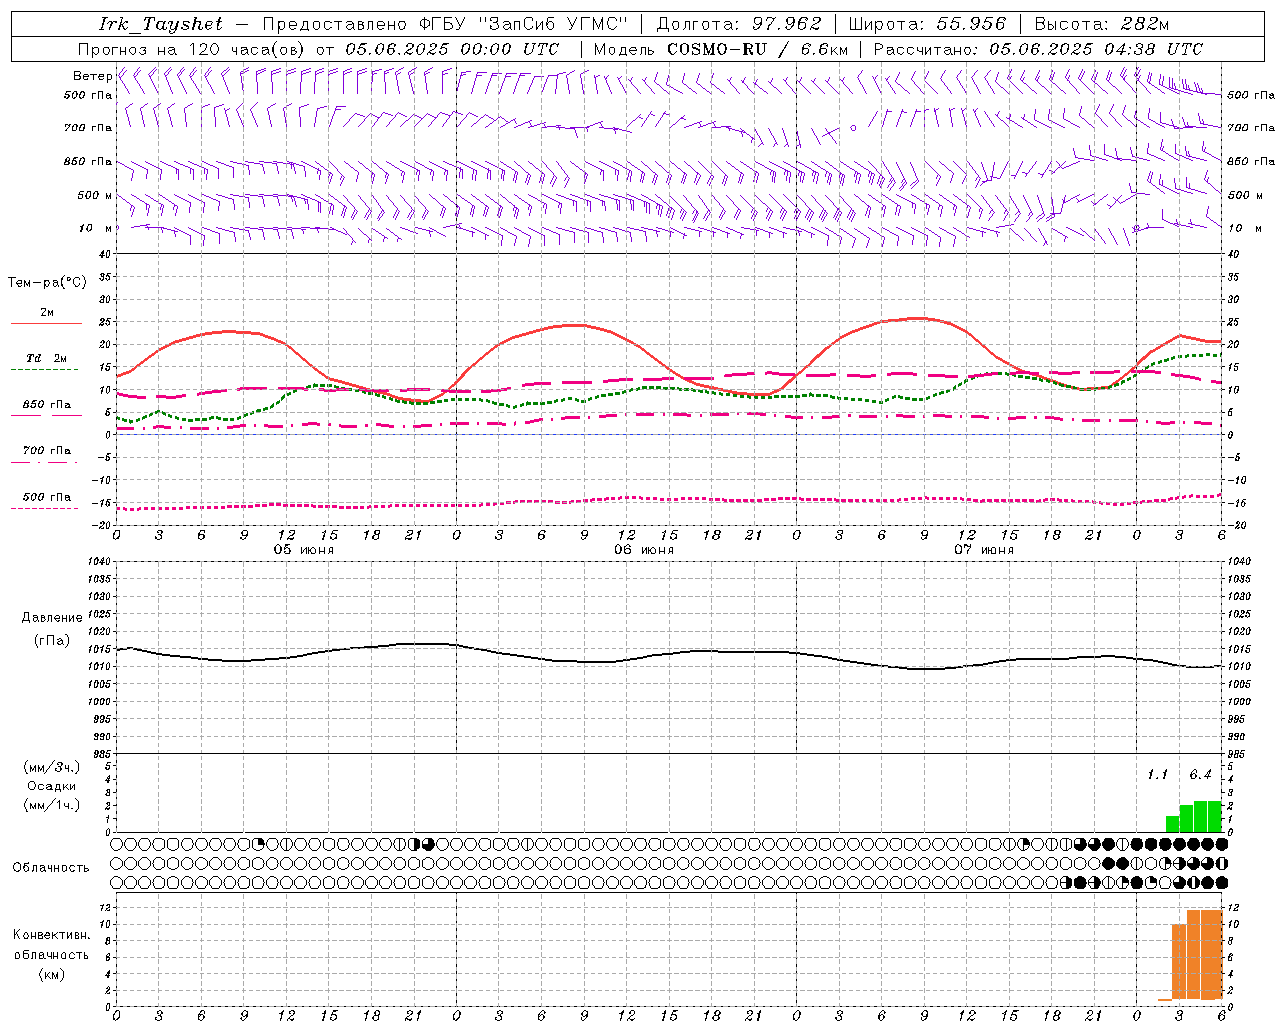This screenshot has height=1024, width=1280.
Task: Click the 07 июня date label
Action: pyautogui.click(x=984, y=550)
